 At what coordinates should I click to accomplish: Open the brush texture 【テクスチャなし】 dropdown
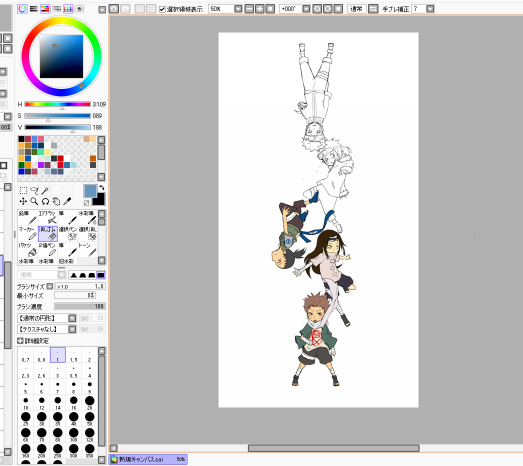[x=72, y=329]
